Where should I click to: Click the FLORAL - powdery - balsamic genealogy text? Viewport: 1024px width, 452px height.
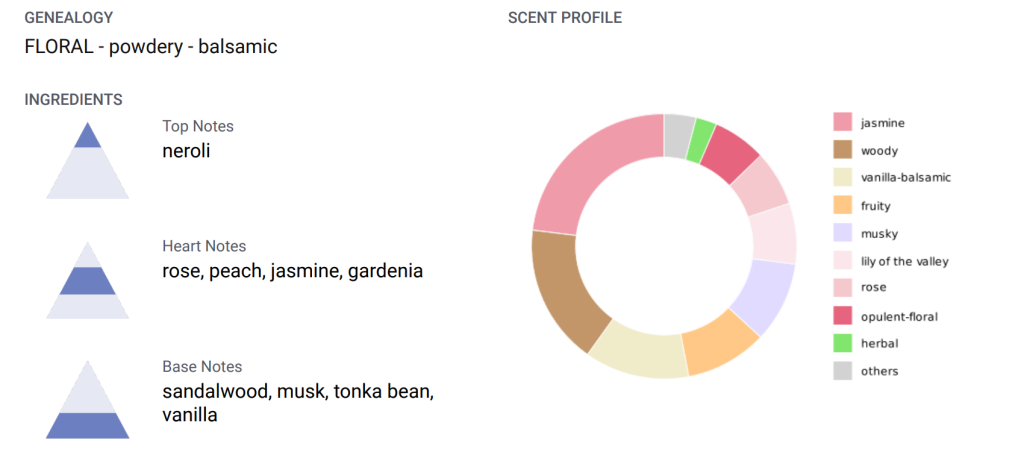tap(151, 47)
